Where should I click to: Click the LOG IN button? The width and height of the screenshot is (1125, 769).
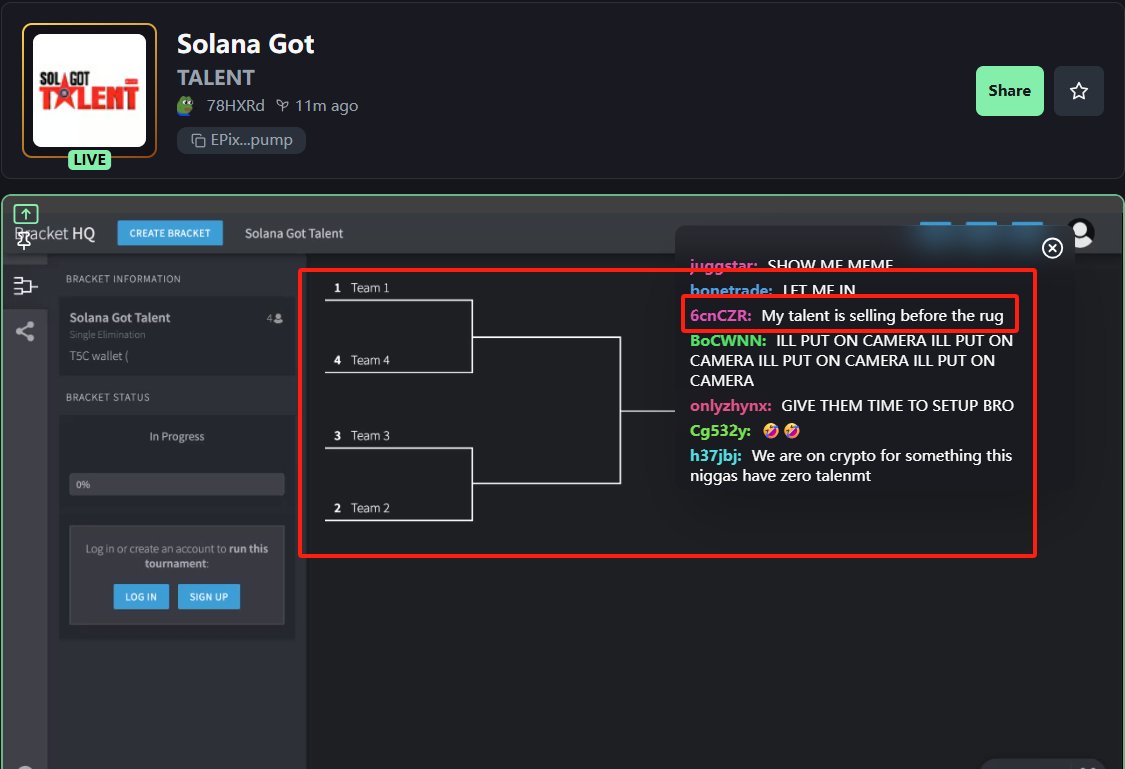[141, 597]
